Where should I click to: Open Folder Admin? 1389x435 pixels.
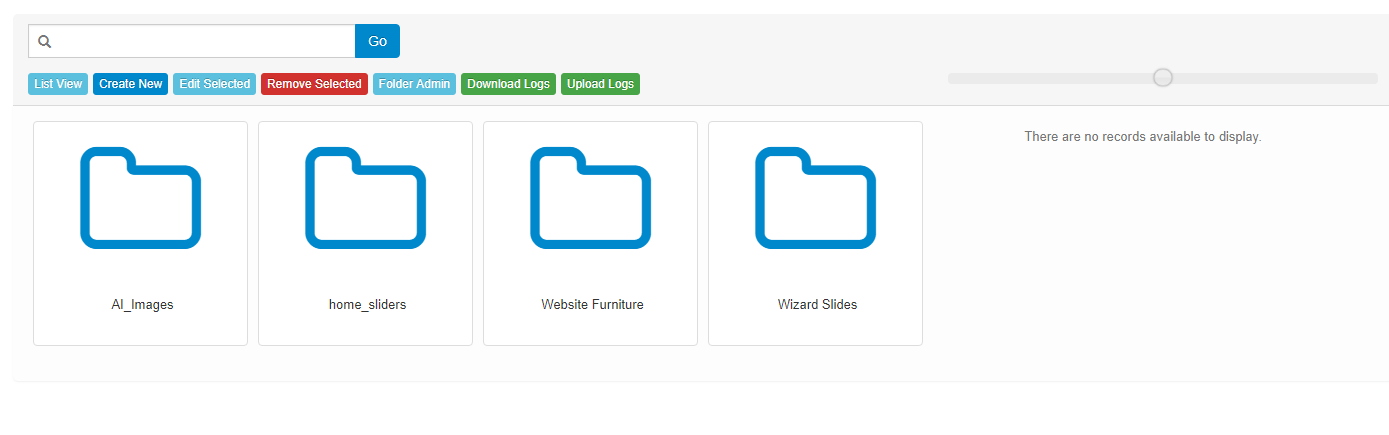pyautogui.click(x=414, y=84)
